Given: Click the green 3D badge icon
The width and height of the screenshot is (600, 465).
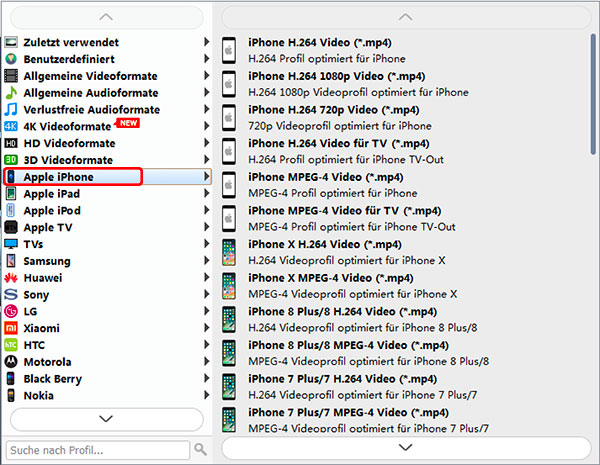Looking at the screenshot, I should 11,160.
